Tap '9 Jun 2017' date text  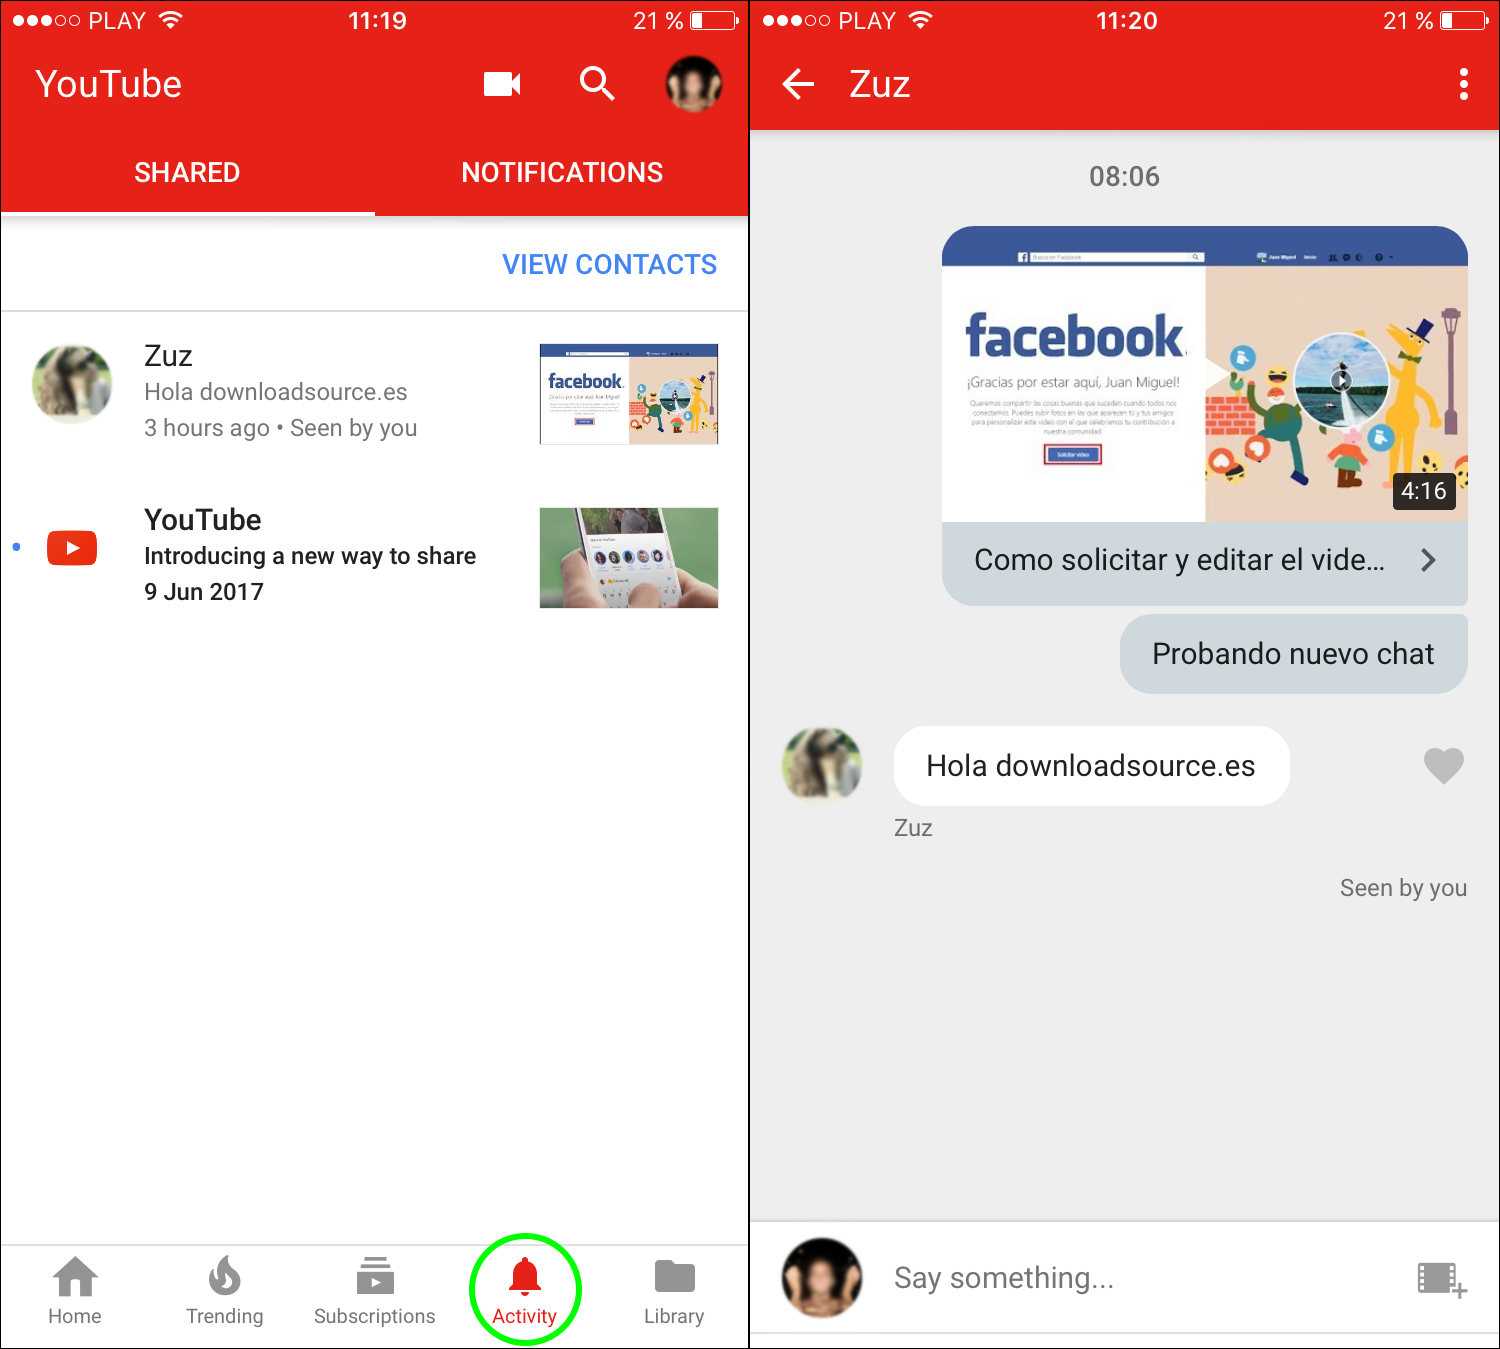[x=204, y=592]
